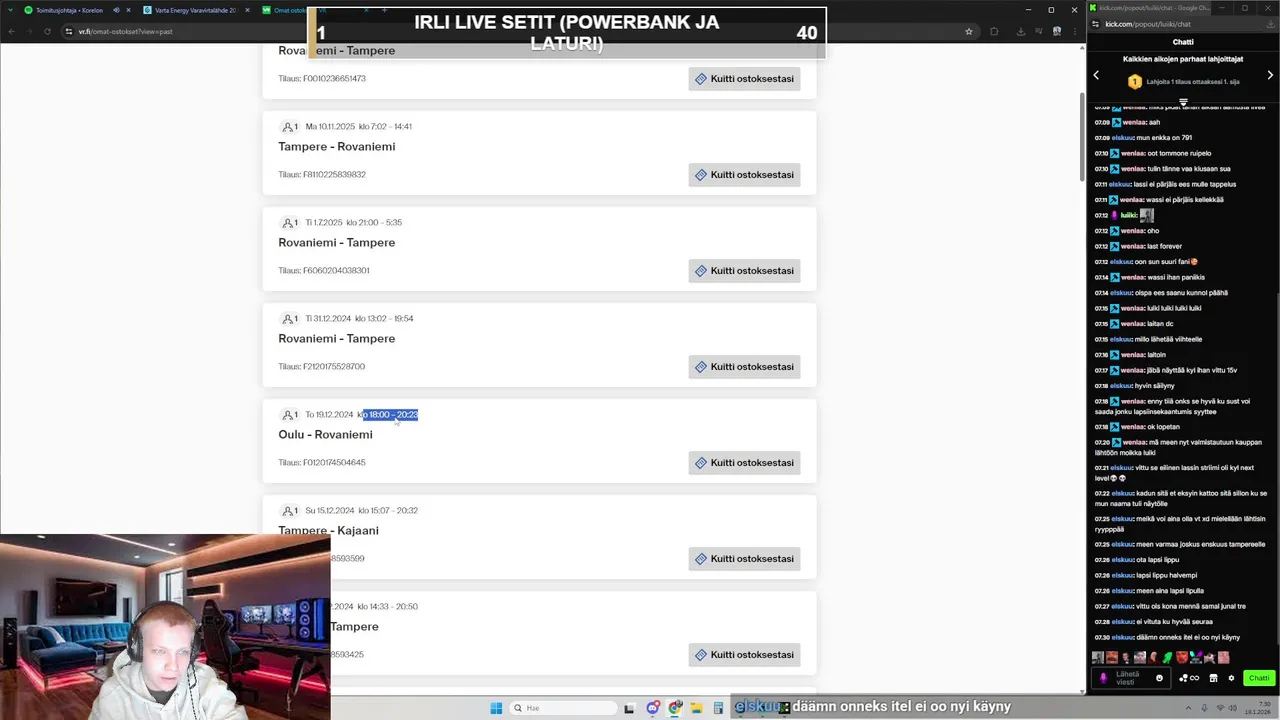Click the date Ti 31.12.2024 klo 13:02 – 19:54
Screen dimensions: 1280x720
point(359,318)
